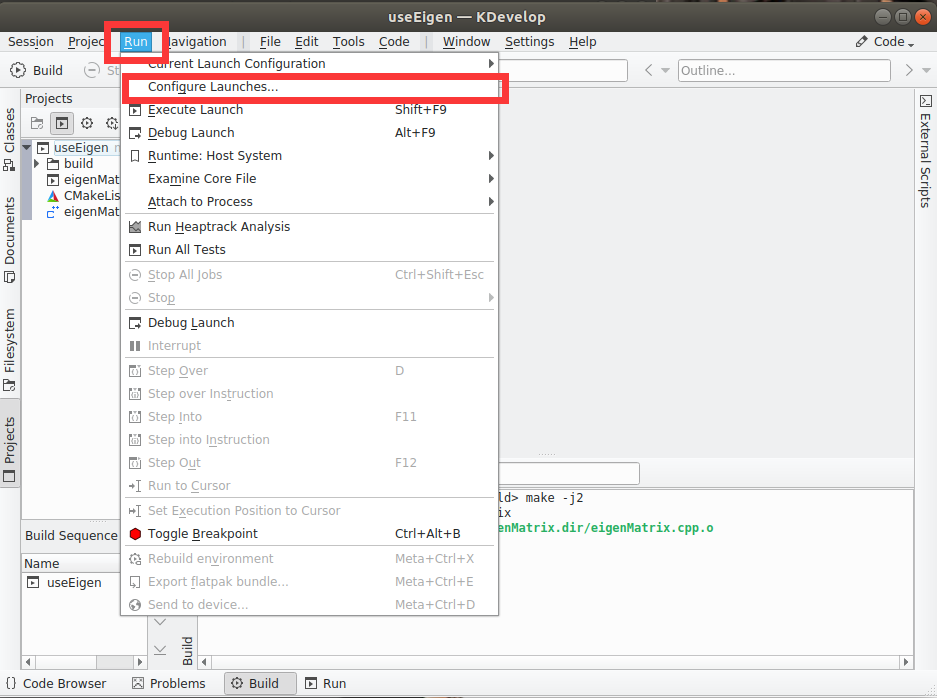Click the right scroll arrow of build output scrollbar
937x698 pixels.
pos(906,662)
